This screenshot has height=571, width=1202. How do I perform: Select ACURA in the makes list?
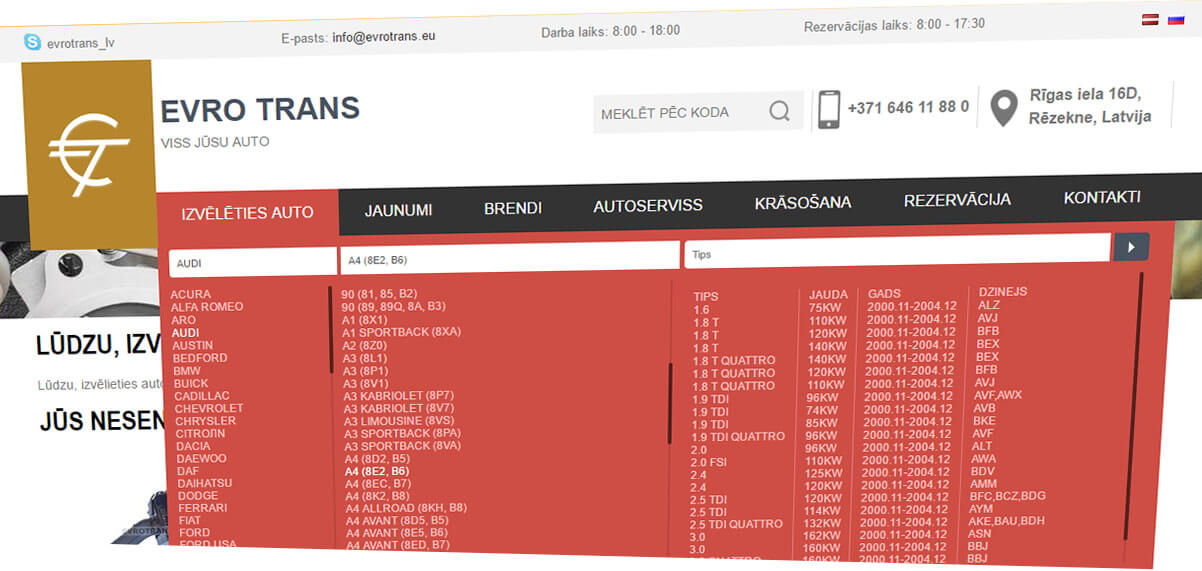191,294
